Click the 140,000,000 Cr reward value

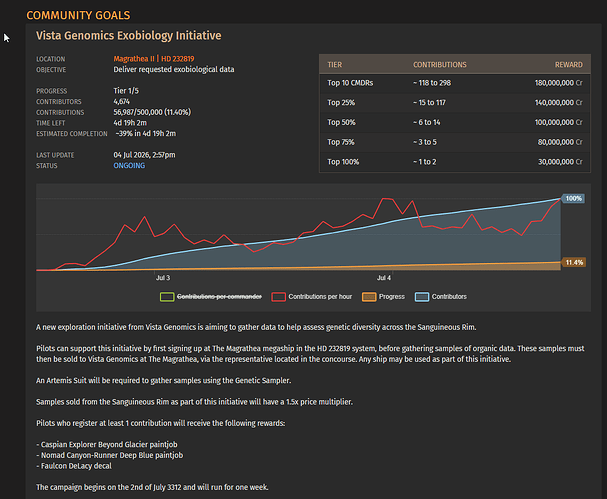pyautogui.click(x=558, y=103)
